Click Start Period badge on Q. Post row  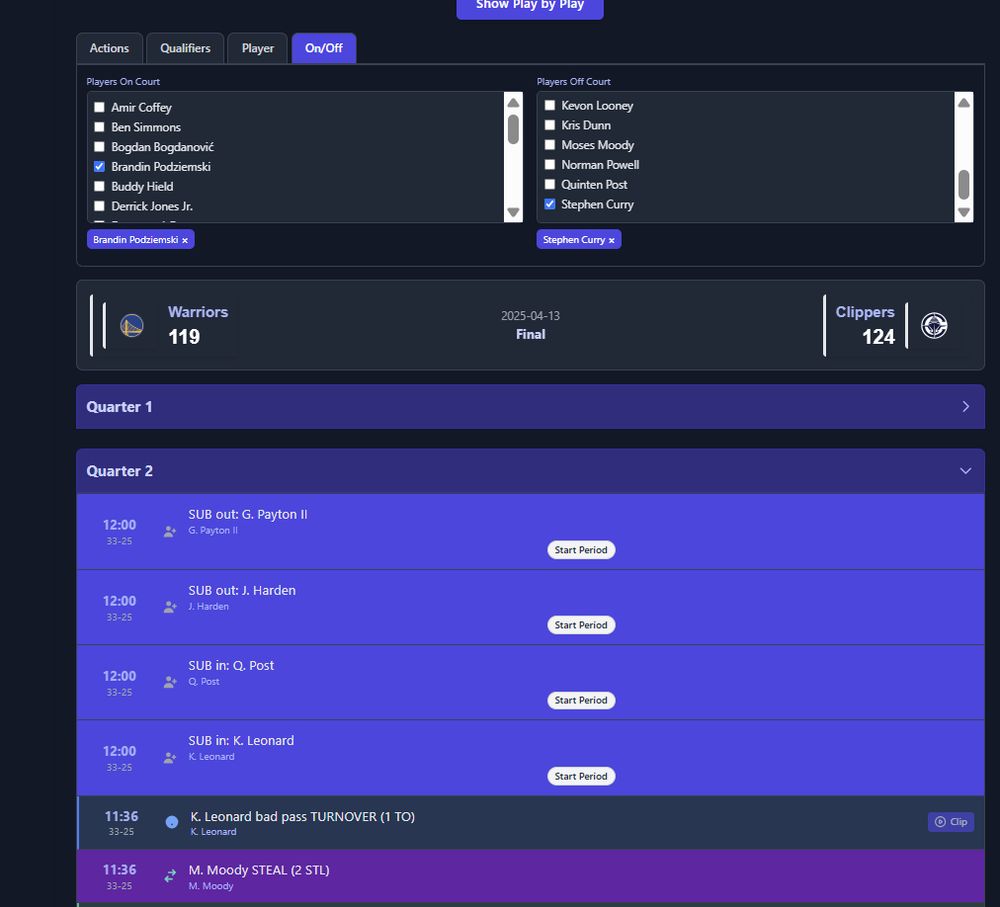(581, 700)
